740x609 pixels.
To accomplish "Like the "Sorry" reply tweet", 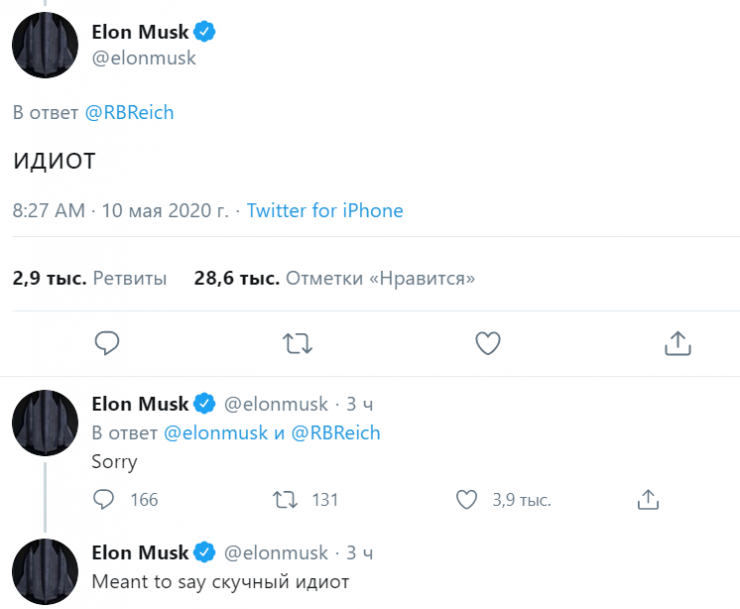I will point(465,499).
